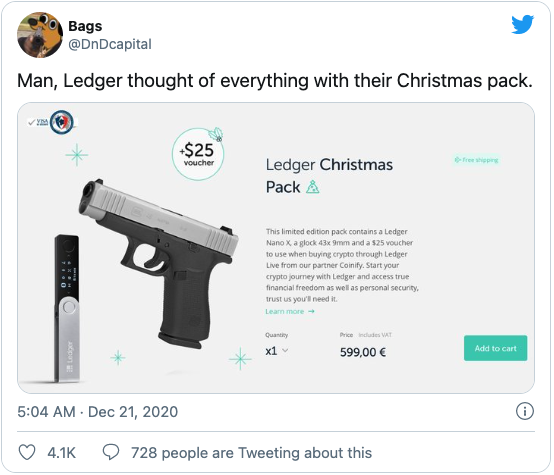Open the @DnDcapital handle

tap(110, 44)
